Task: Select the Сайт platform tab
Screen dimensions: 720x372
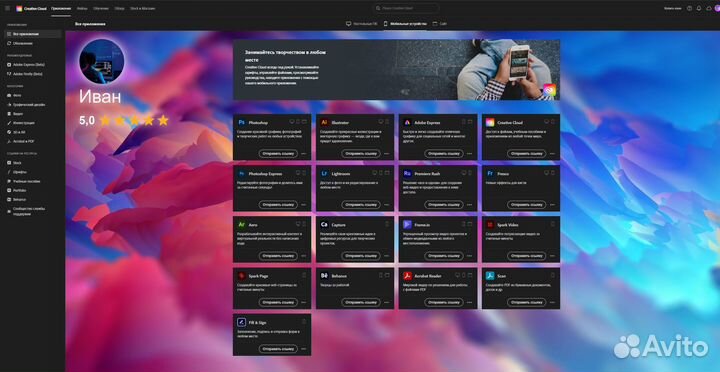Action: click(x=440, y=23)
